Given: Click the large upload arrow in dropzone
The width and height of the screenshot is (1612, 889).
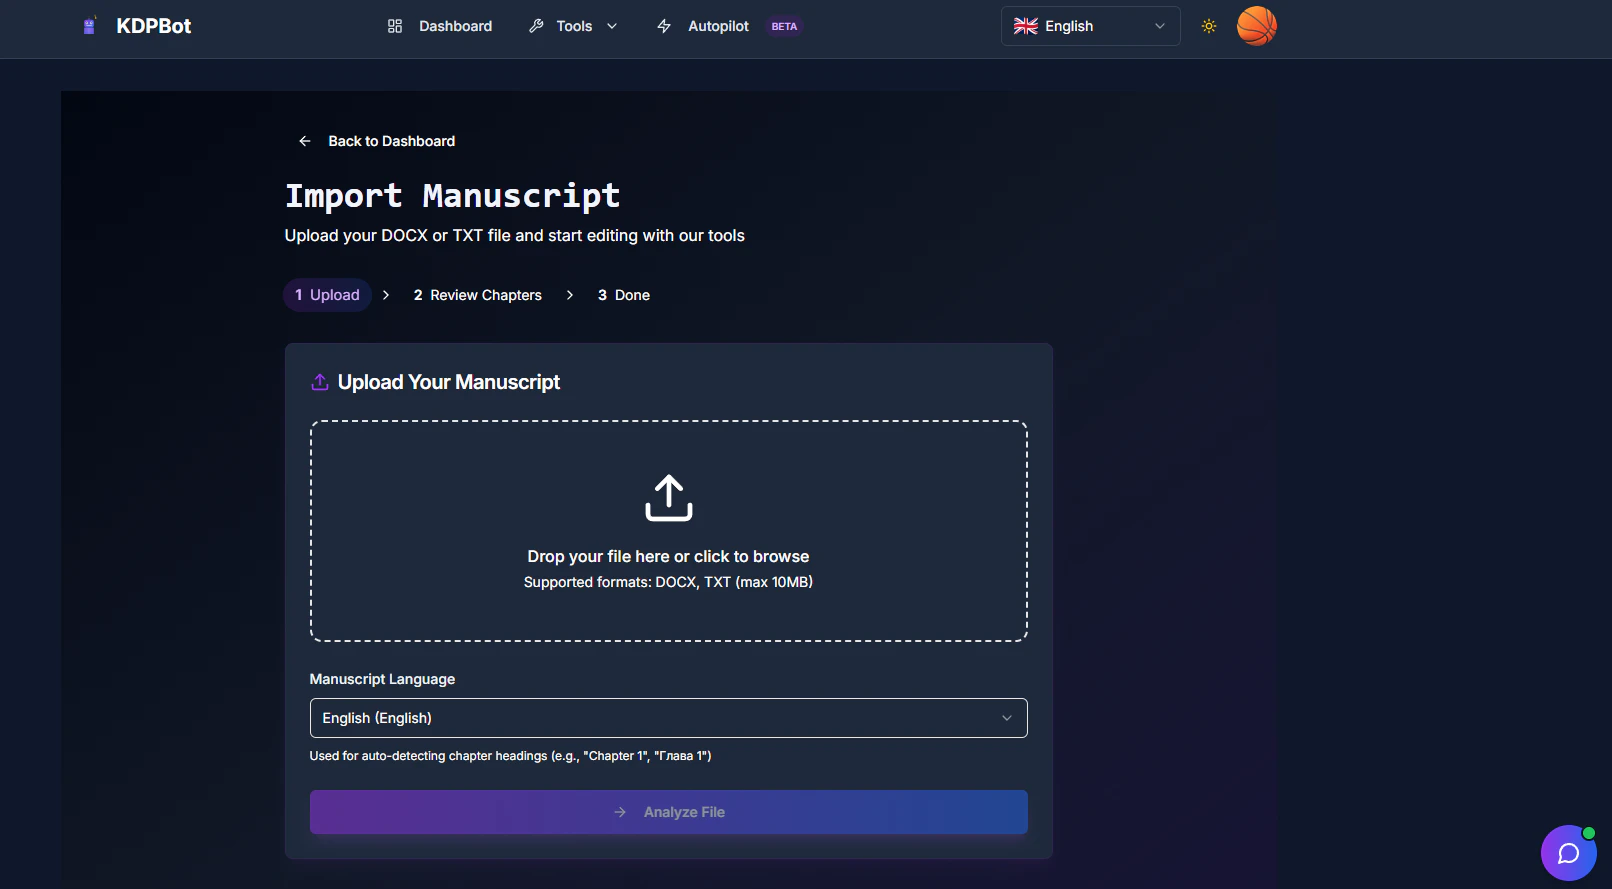Looking at the screenshot, I should point(669,498).
